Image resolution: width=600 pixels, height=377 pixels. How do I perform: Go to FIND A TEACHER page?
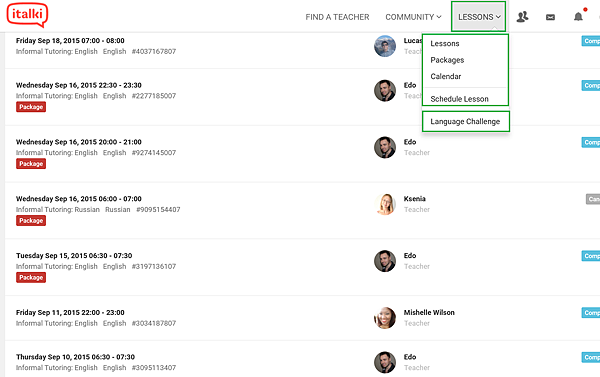(337, 17)
